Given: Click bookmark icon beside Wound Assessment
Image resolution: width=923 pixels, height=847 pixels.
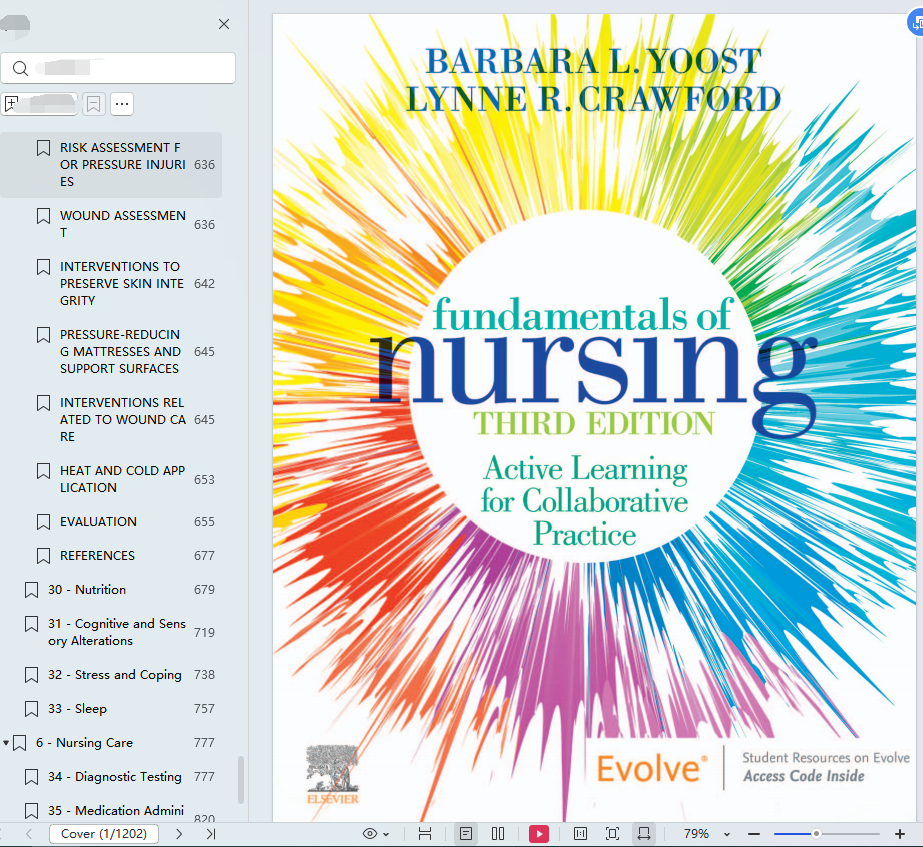Looking at the screenshot, I should pyautogui.click(x=44, y=216).
